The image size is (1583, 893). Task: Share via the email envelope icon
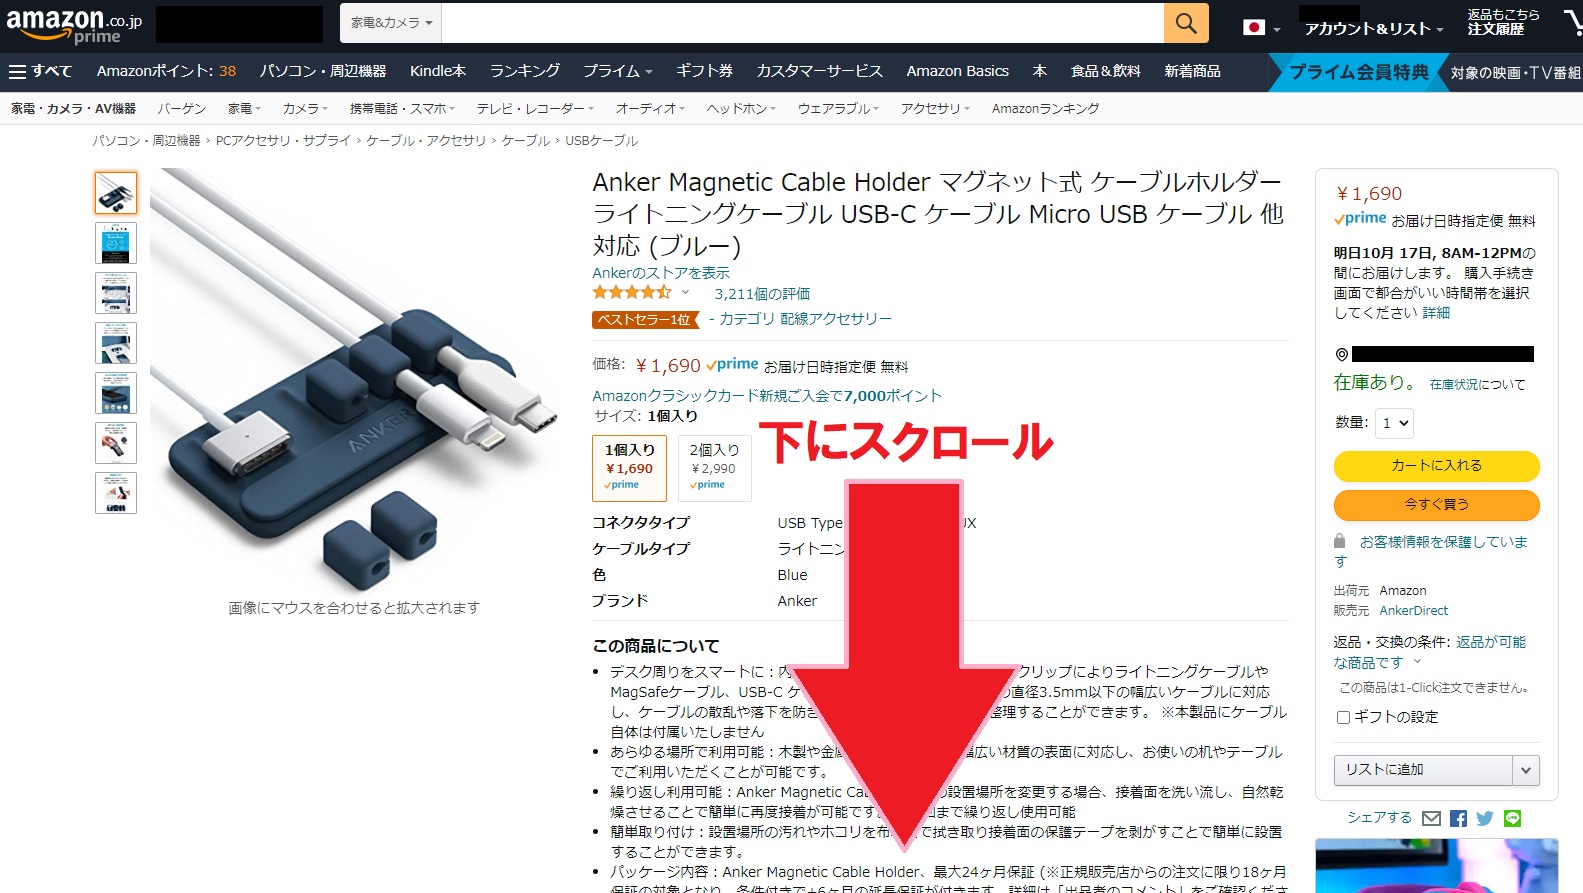[1431, 818]
